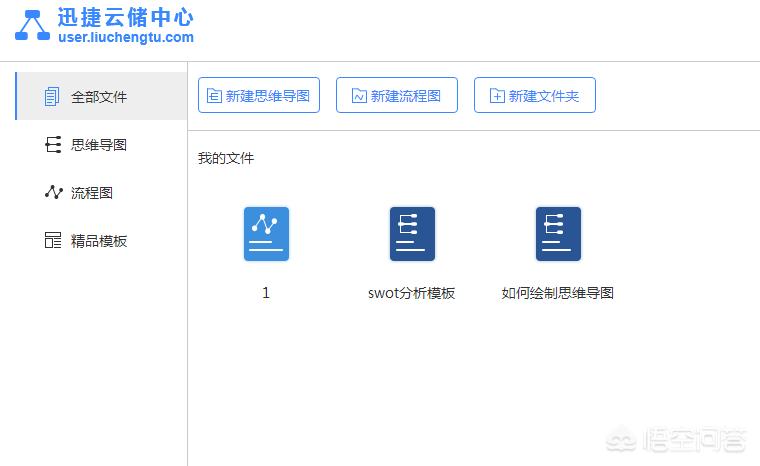Click the template layout icon beside 精品模板
760x466 pixels.
click(53, 240)
